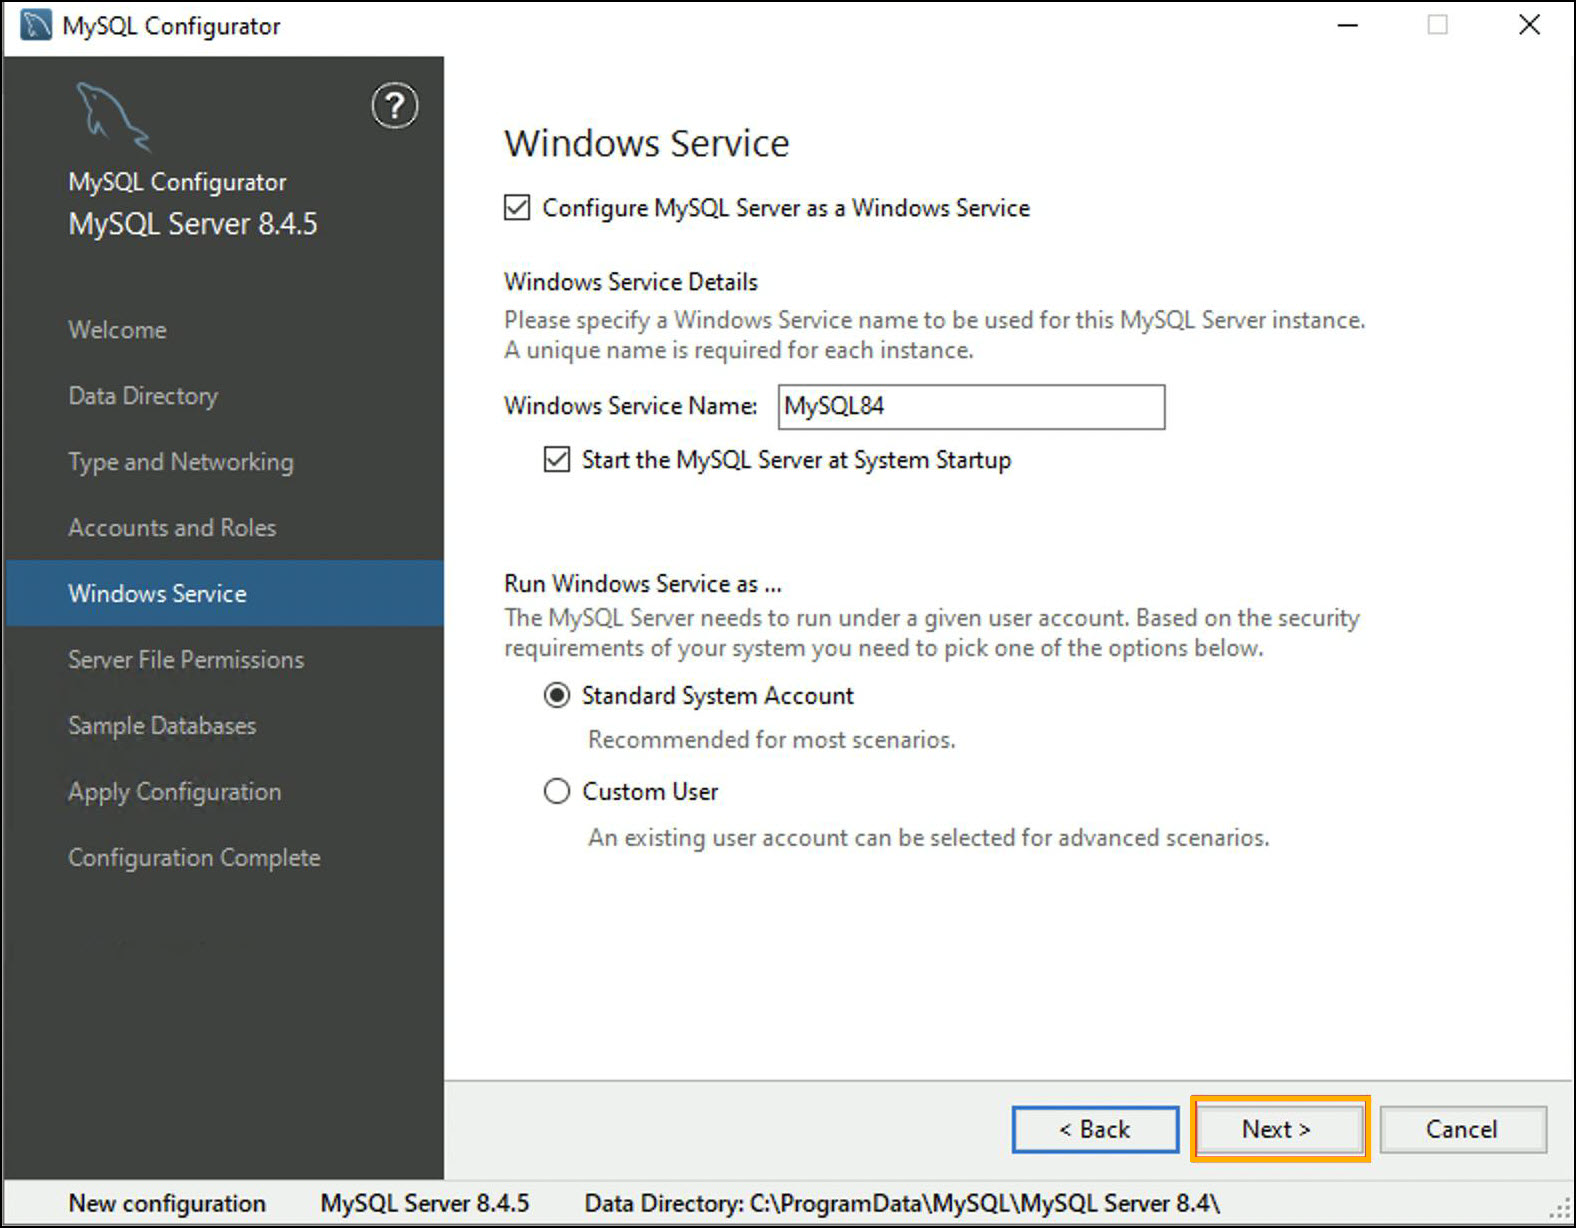Image resolution: width=1576 pixels, height=1228 pixels.
Task: Choose the Custom User radio button
Action: click(x=557, y=792)
